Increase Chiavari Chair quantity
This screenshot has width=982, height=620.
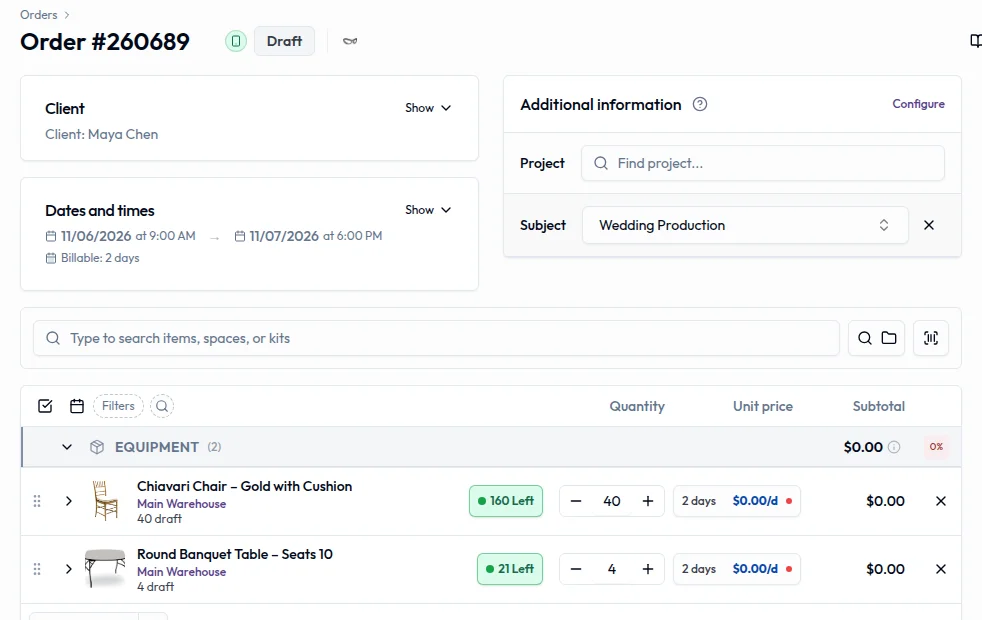tap(648, 501)
